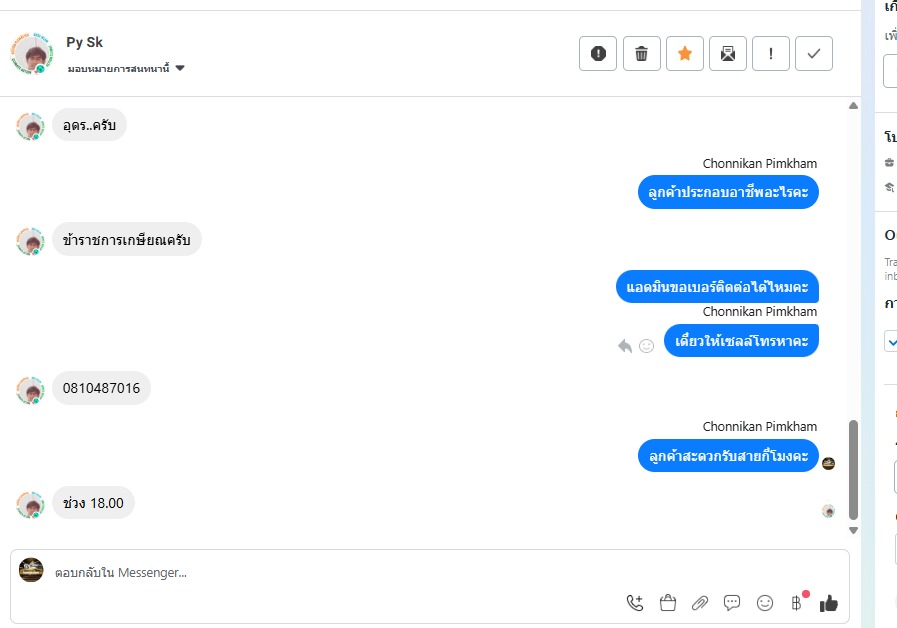Click the exclamation mark priority button
Screen dimensions: 897x628
point(771,54)
